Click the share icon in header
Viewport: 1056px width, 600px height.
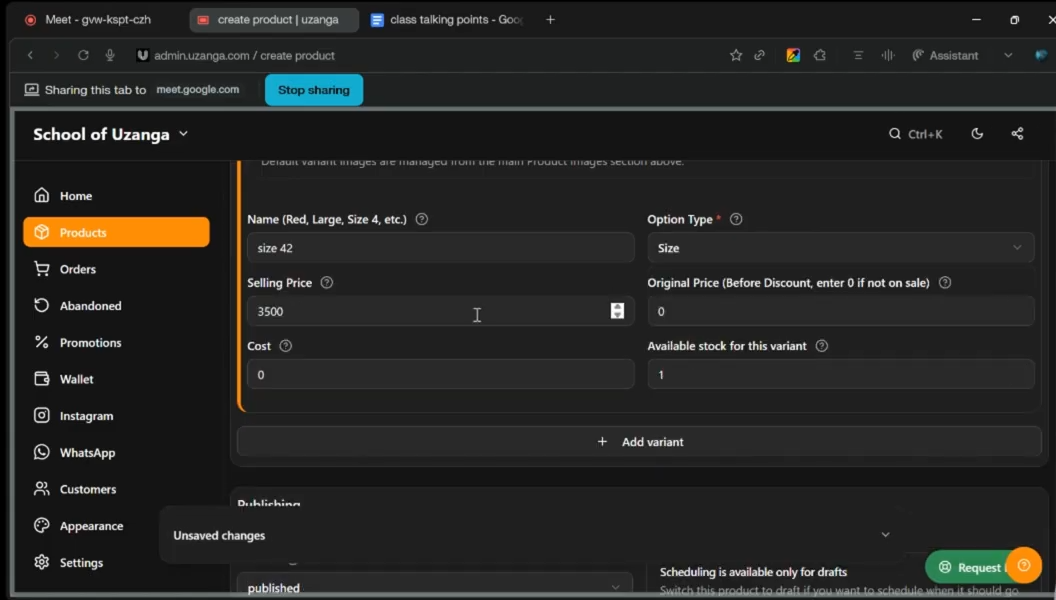pos(1017,134)
